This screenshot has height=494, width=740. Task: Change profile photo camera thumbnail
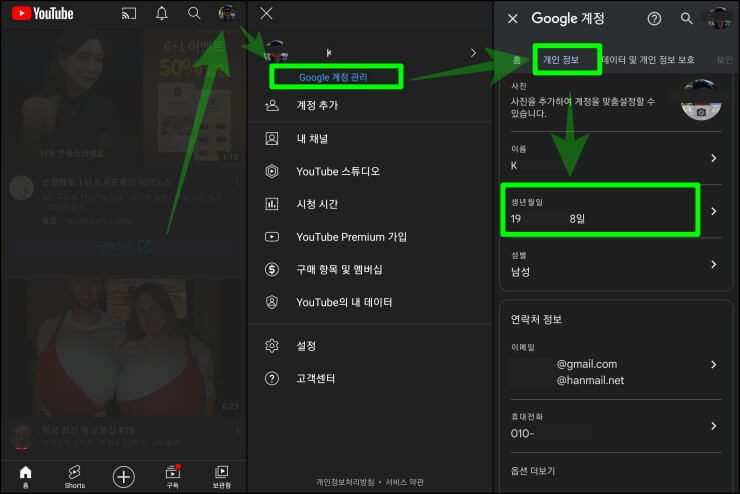pyautogui.click(x=701, y=100)
